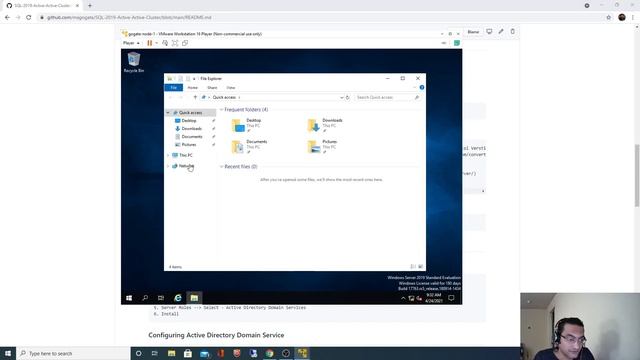Go up one folder level in File Explorer
This screenshot has width=640, height=360.
point(195,97)
